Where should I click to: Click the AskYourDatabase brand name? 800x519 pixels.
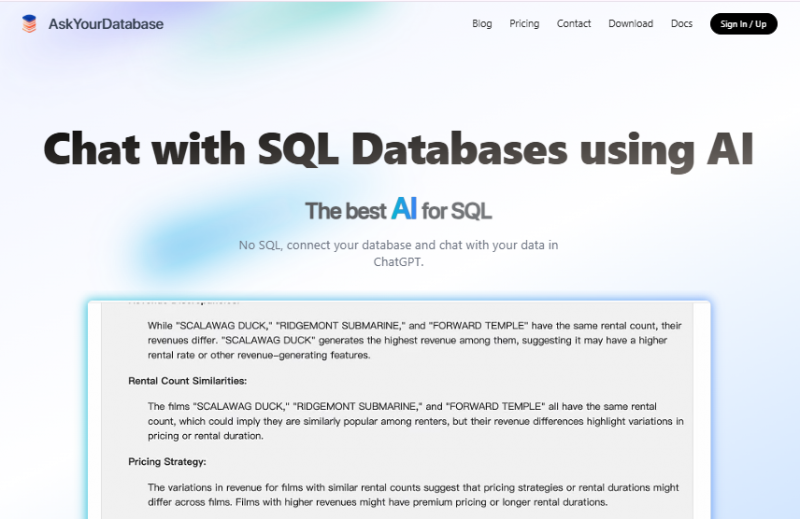106,24
